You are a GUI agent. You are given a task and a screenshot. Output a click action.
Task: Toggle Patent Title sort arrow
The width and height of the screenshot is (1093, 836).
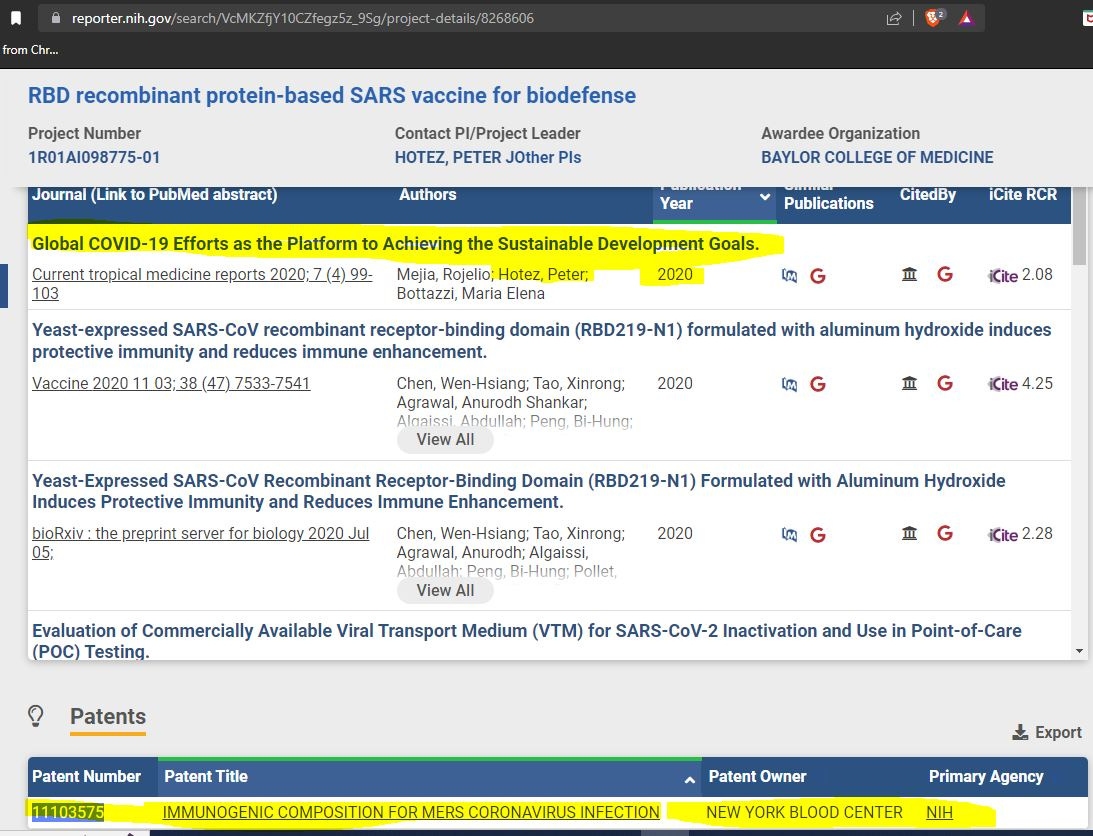[x=689, y=780]
